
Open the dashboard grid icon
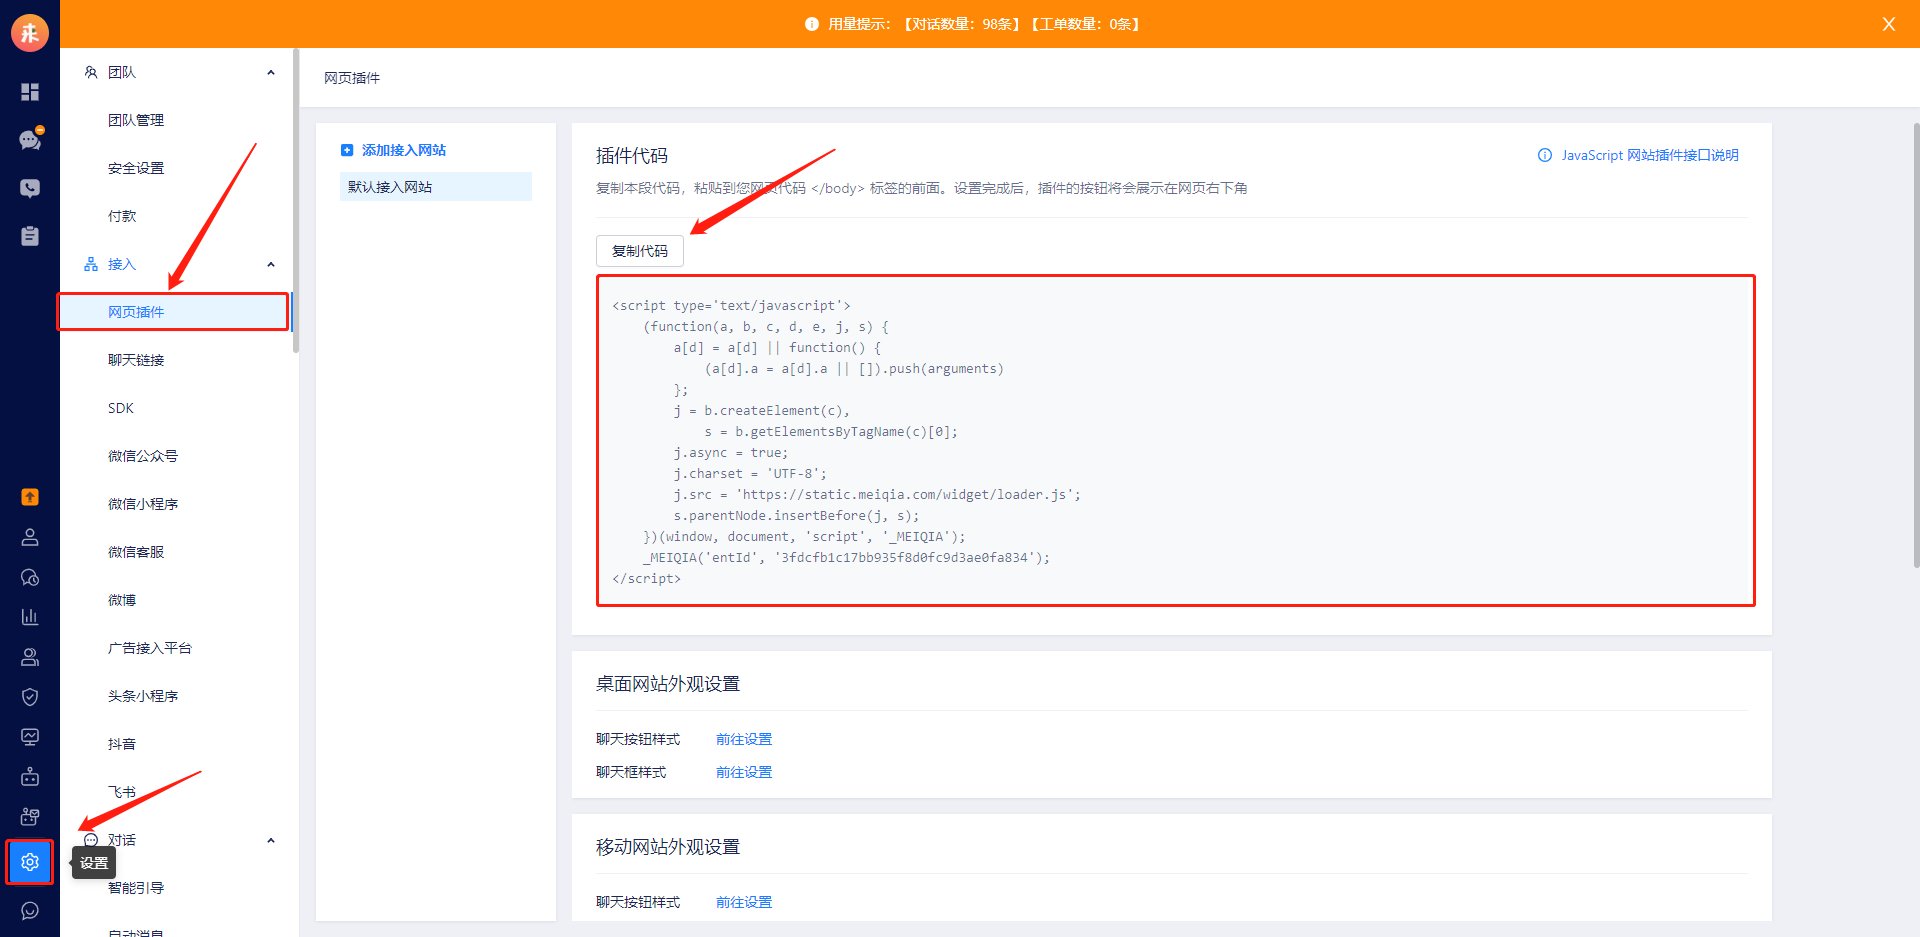coord(30,92)
